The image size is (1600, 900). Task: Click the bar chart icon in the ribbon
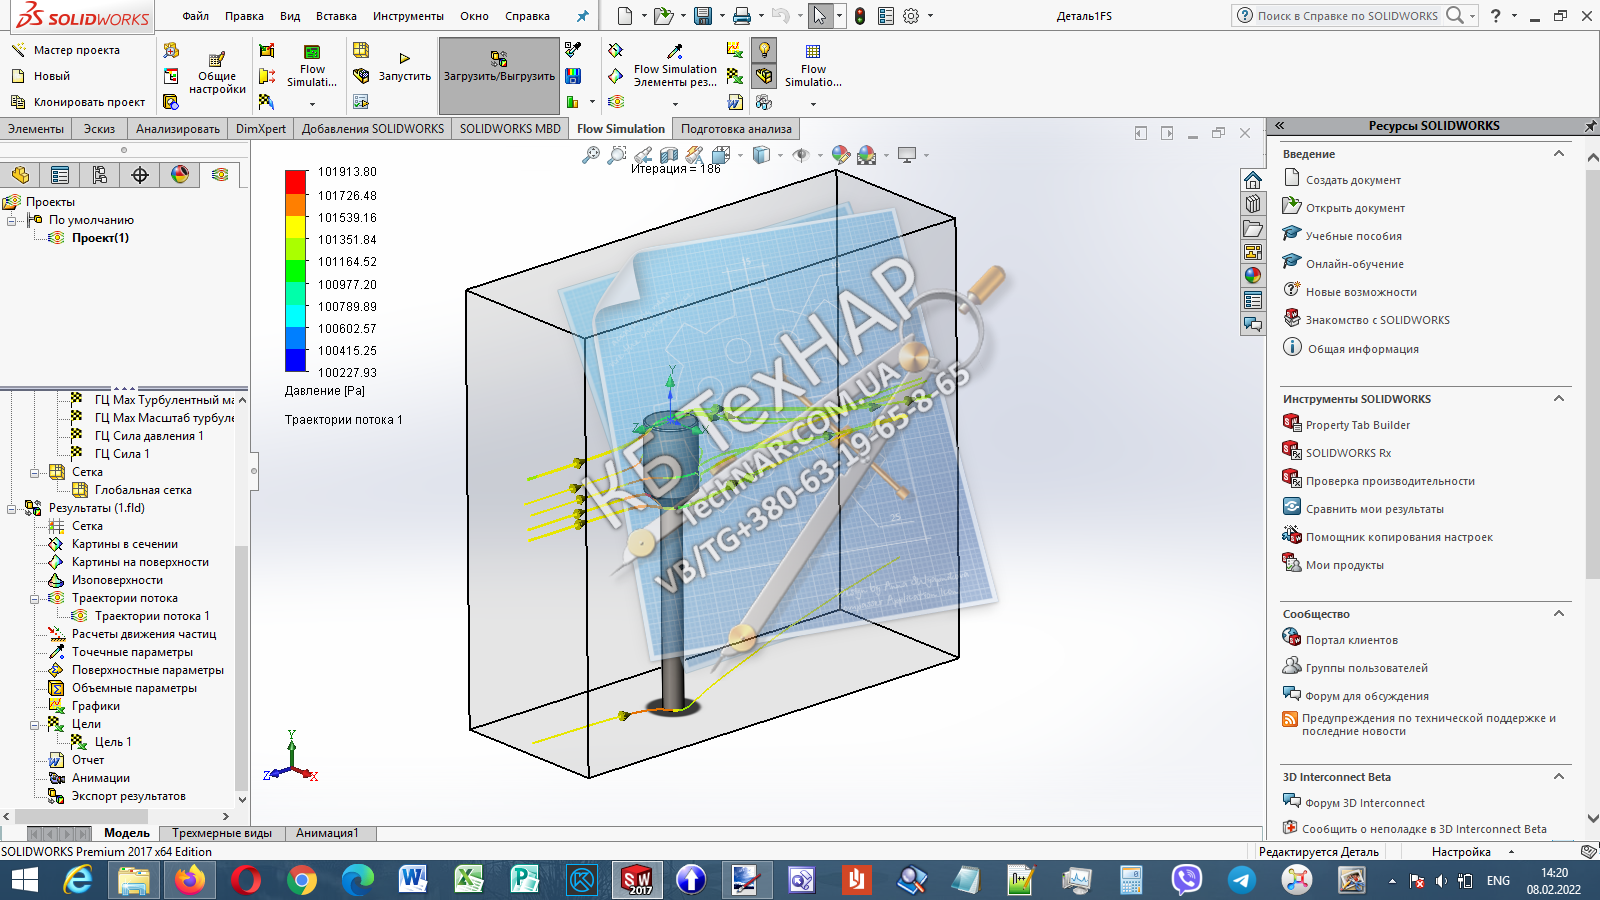tap(573, 102)
